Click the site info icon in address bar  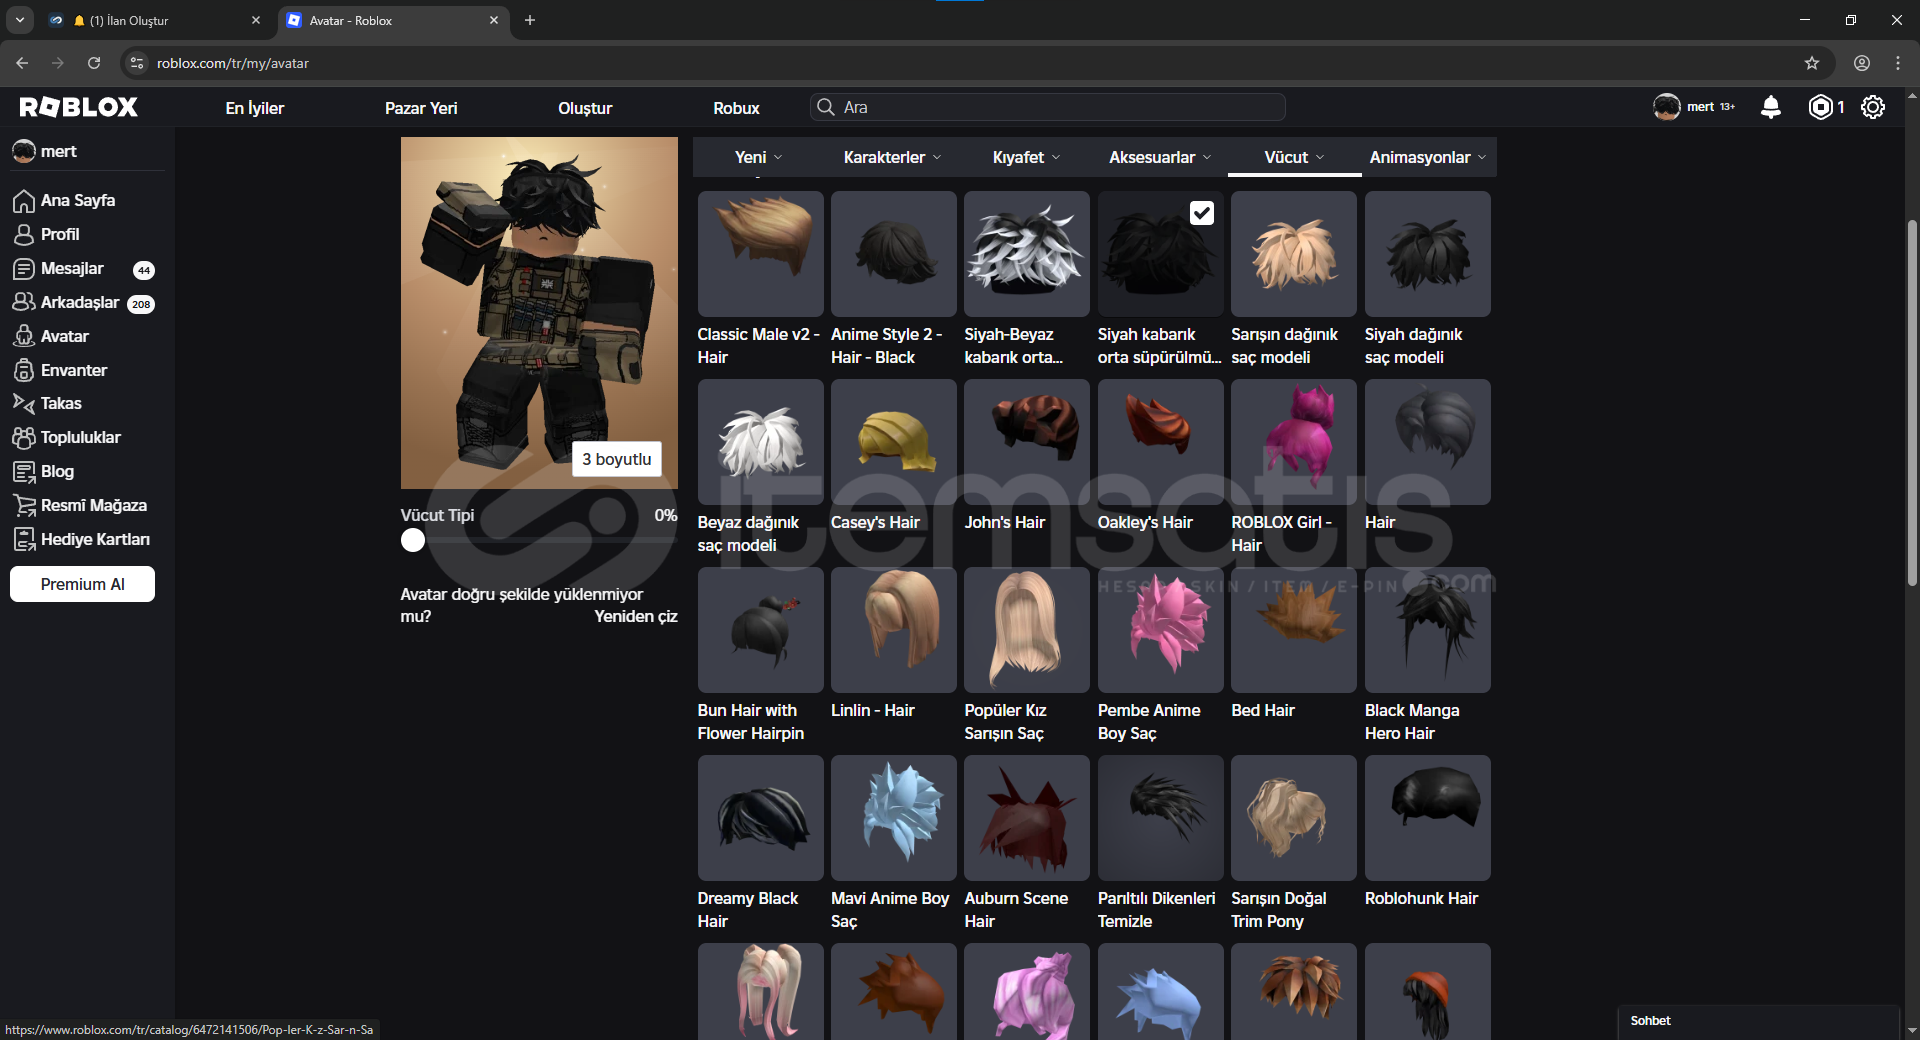point(138,63)
